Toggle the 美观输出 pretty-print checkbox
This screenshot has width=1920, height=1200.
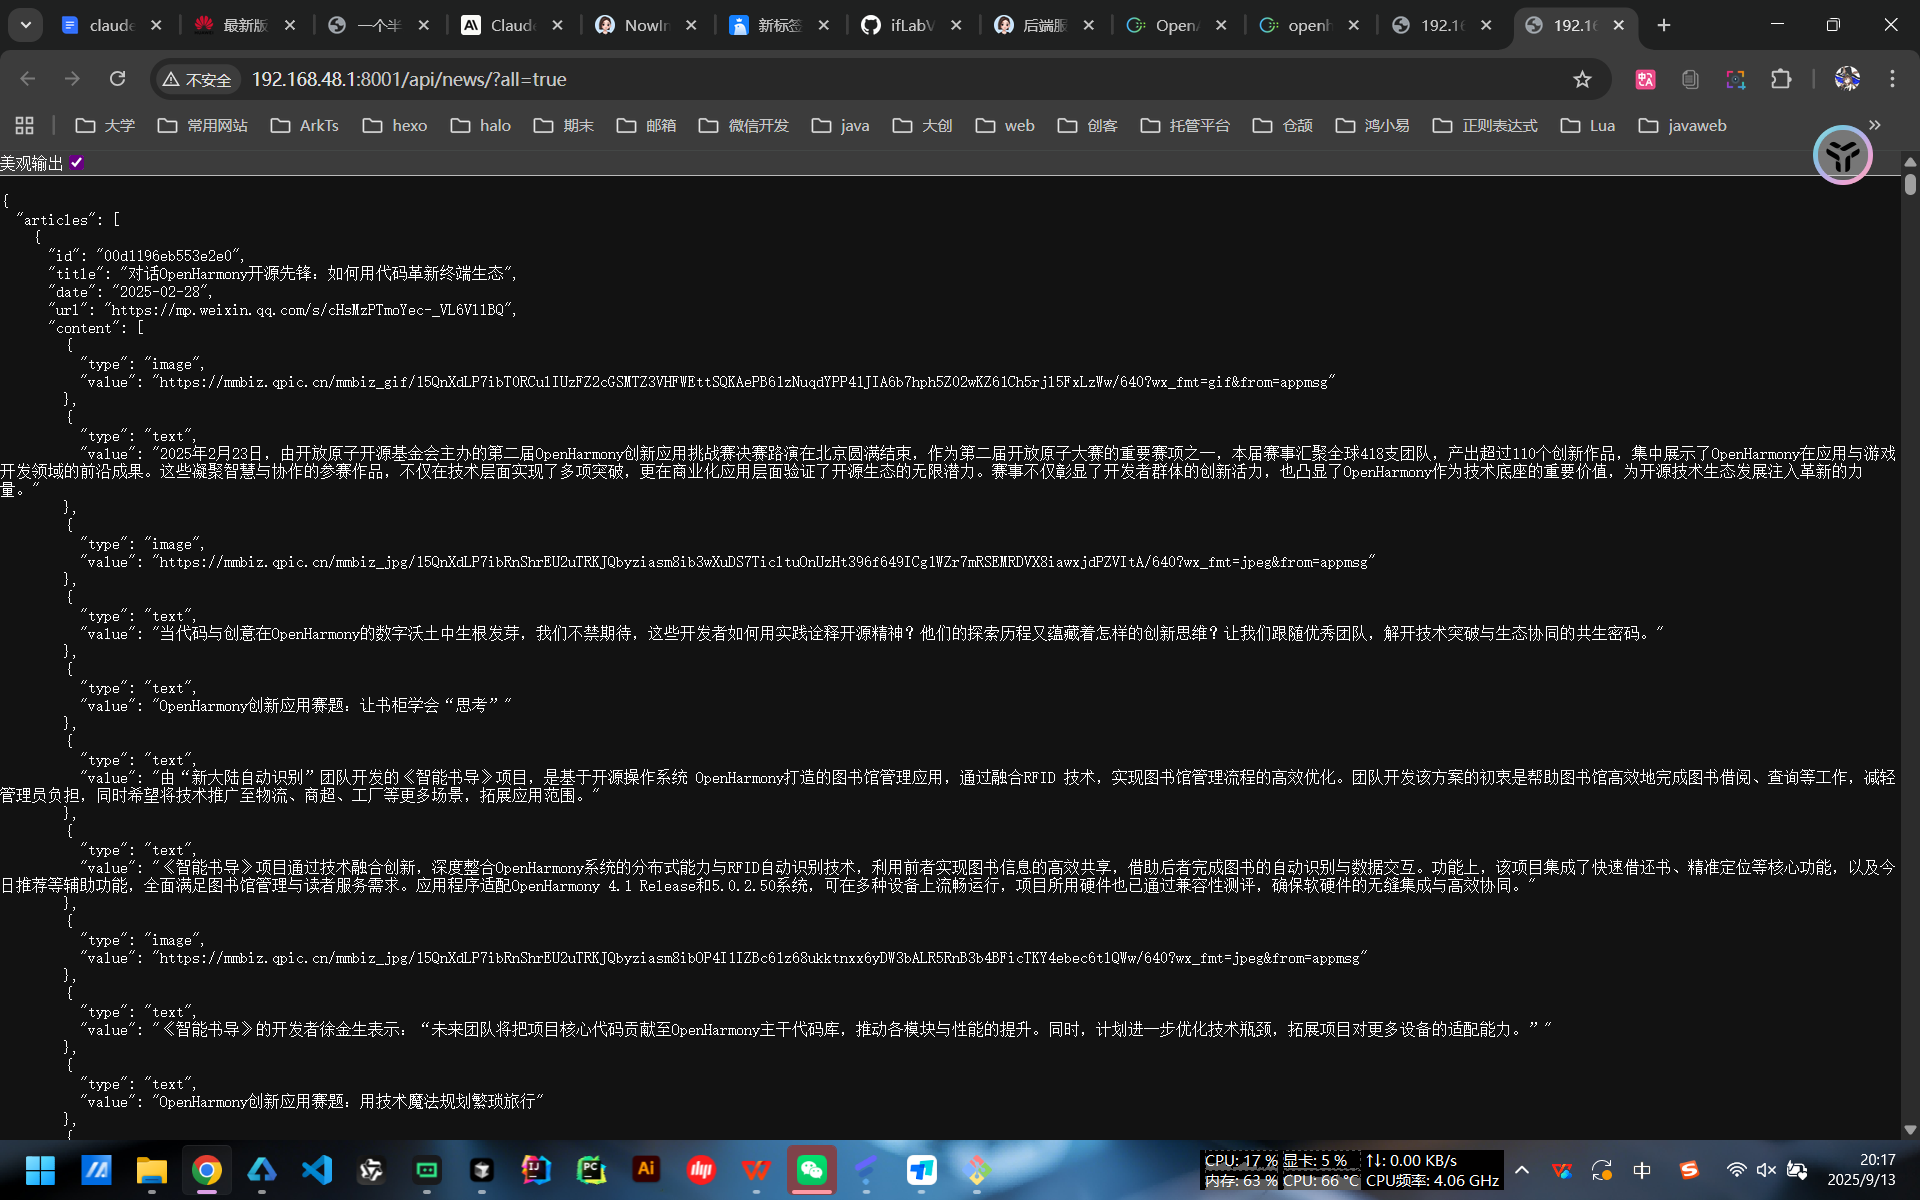pos(77,163)
